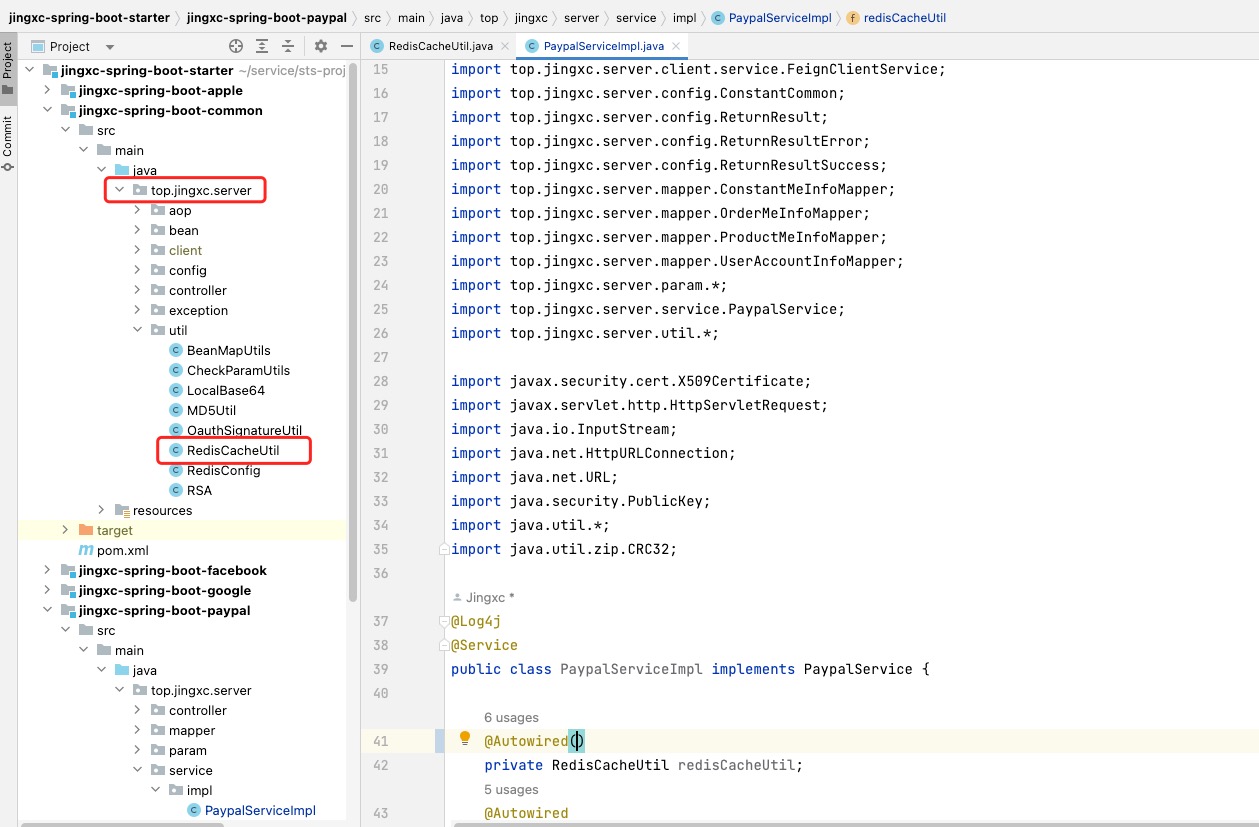
Task: Click the MD5Util class icon
Action: click(x=176, y=410)
